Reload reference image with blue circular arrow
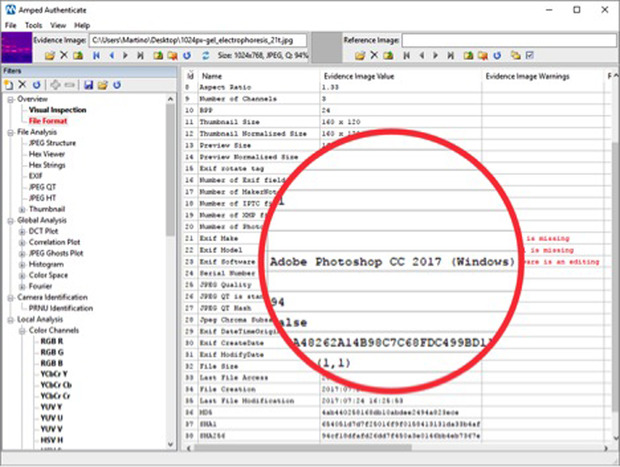620x467 pixels. [497, 55]
